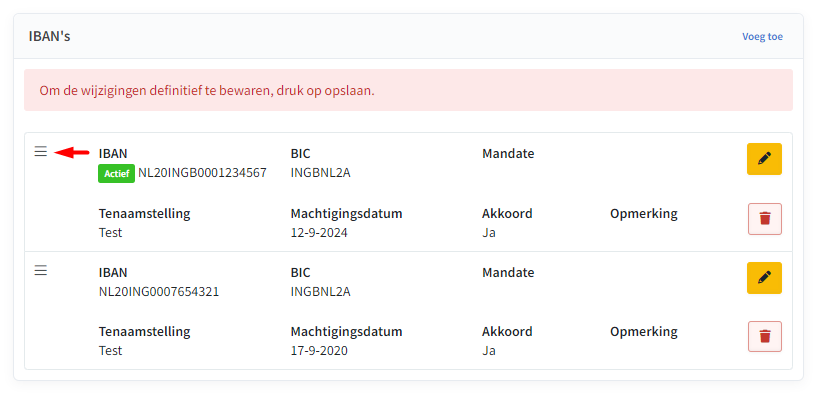Delete the IBAN dated 17-9-2020
This screenshot has width=817, height=420.
764,337
